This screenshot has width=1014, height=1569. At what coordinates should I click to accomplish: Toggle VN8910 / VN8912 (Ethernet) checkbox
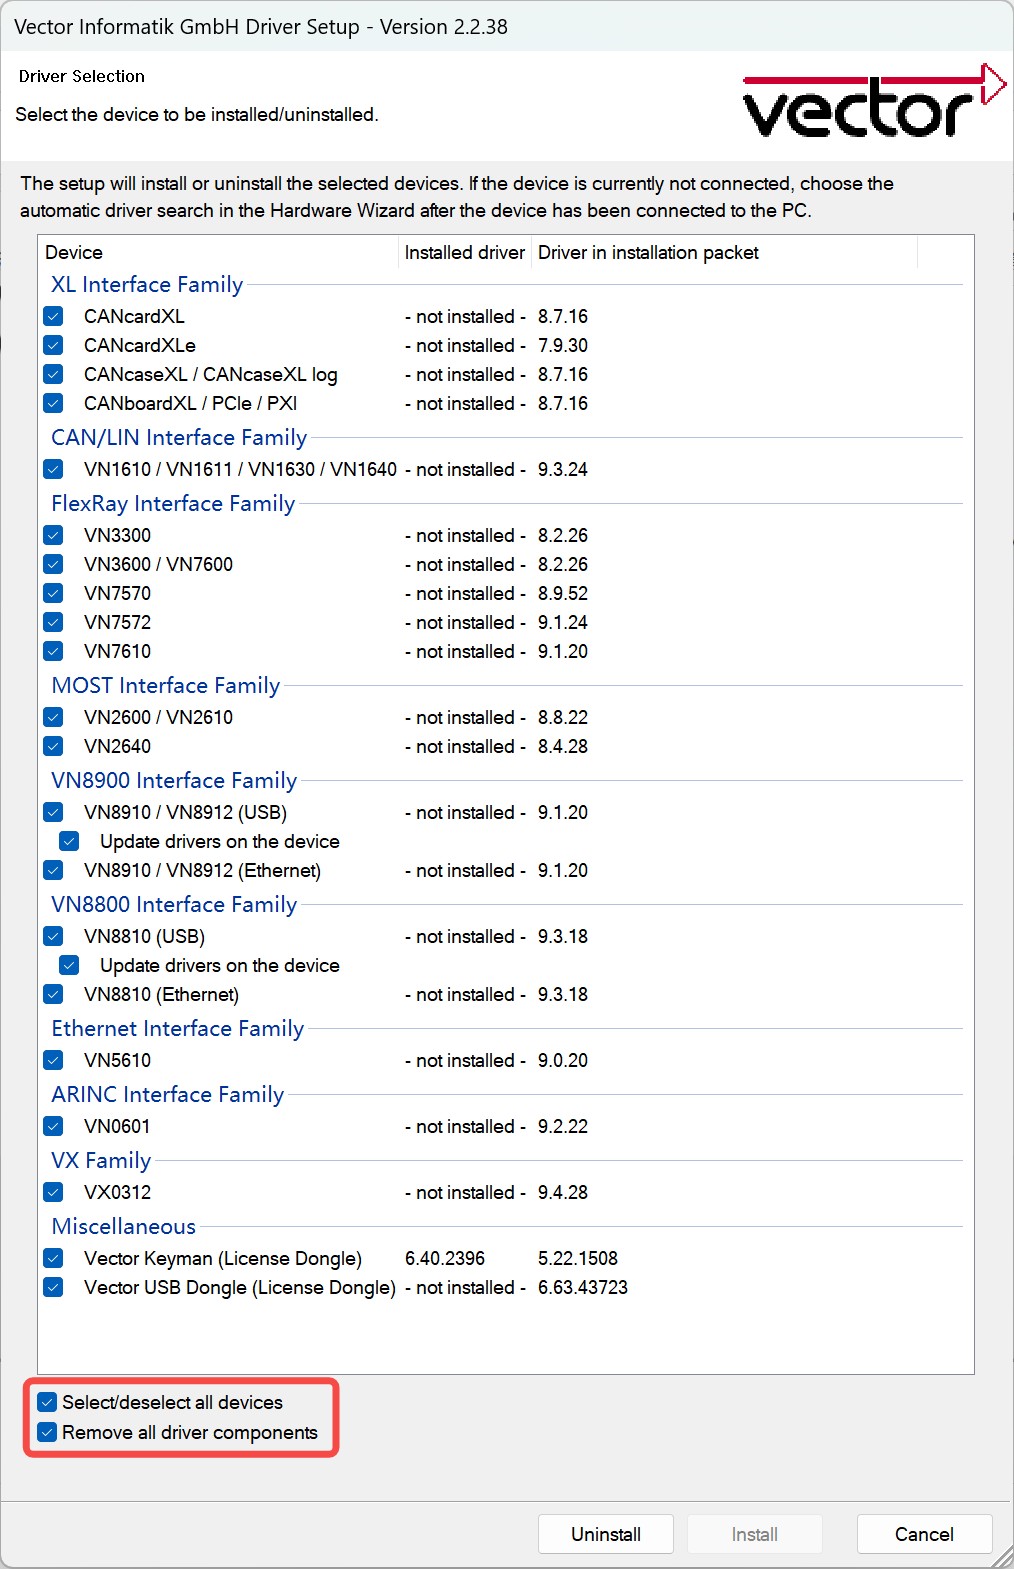click(54, 870)
